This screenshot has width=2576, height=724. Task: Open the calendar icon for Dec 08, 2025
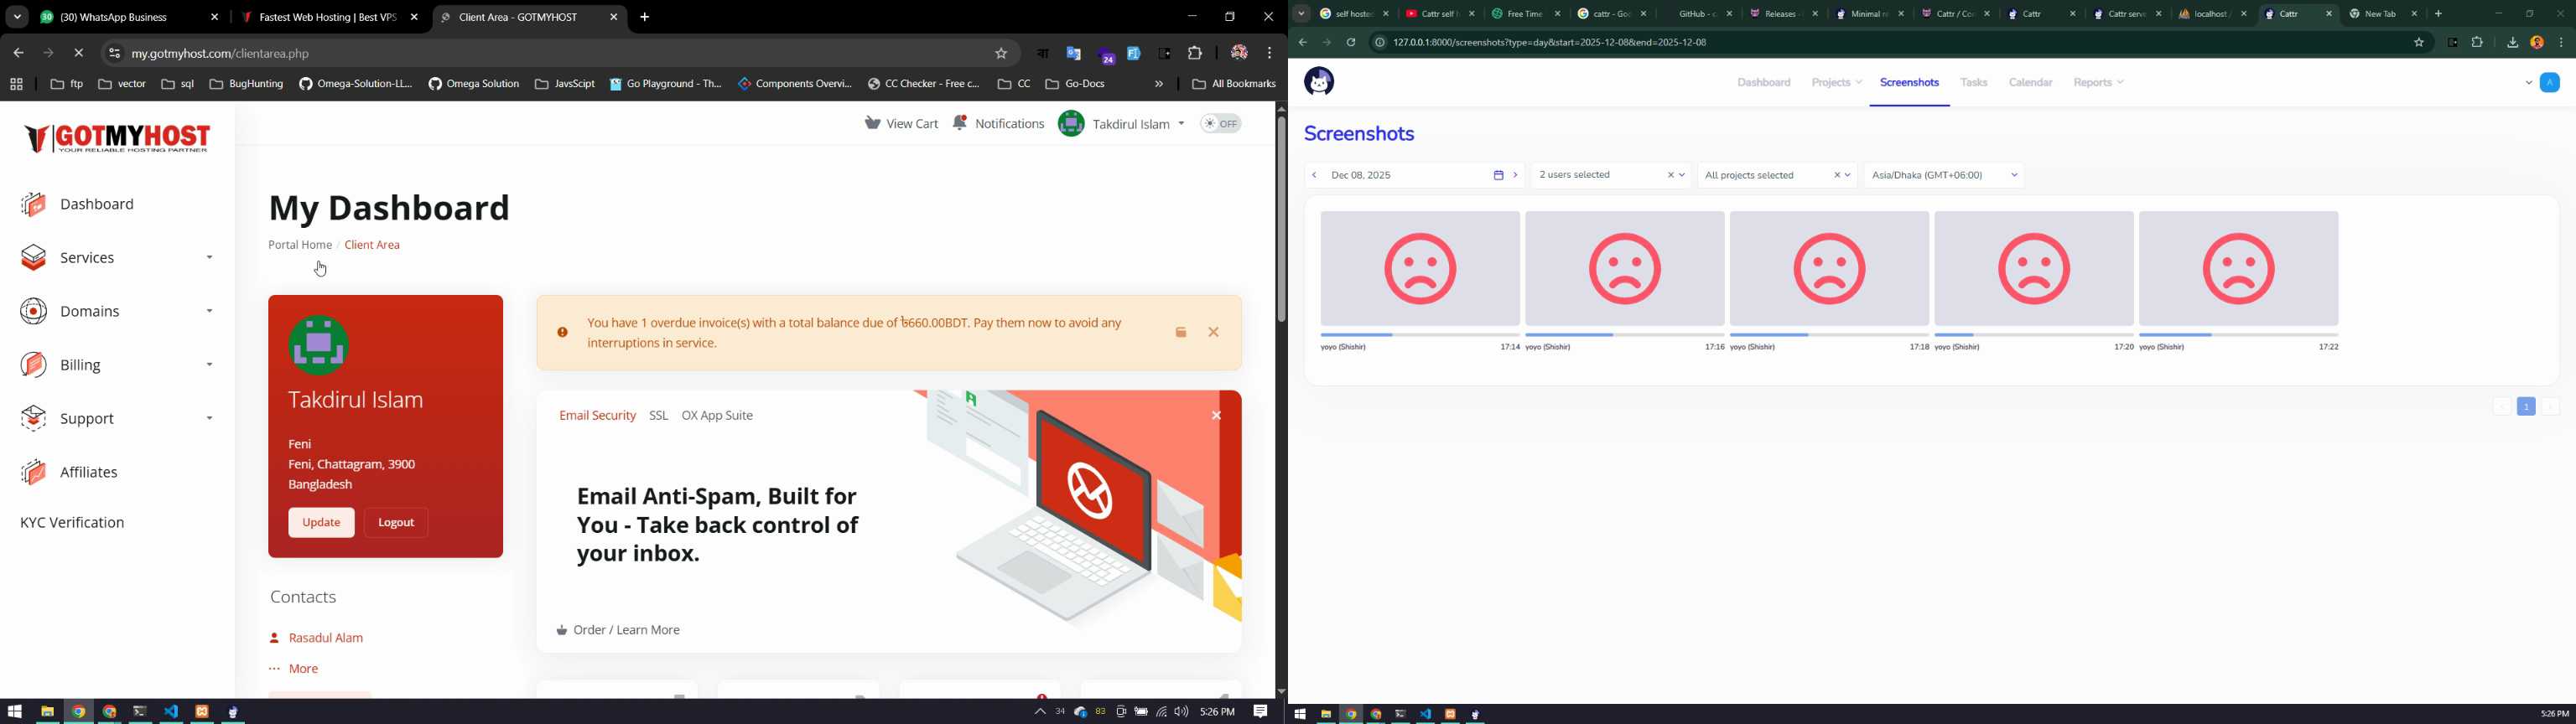point(1498,176)
